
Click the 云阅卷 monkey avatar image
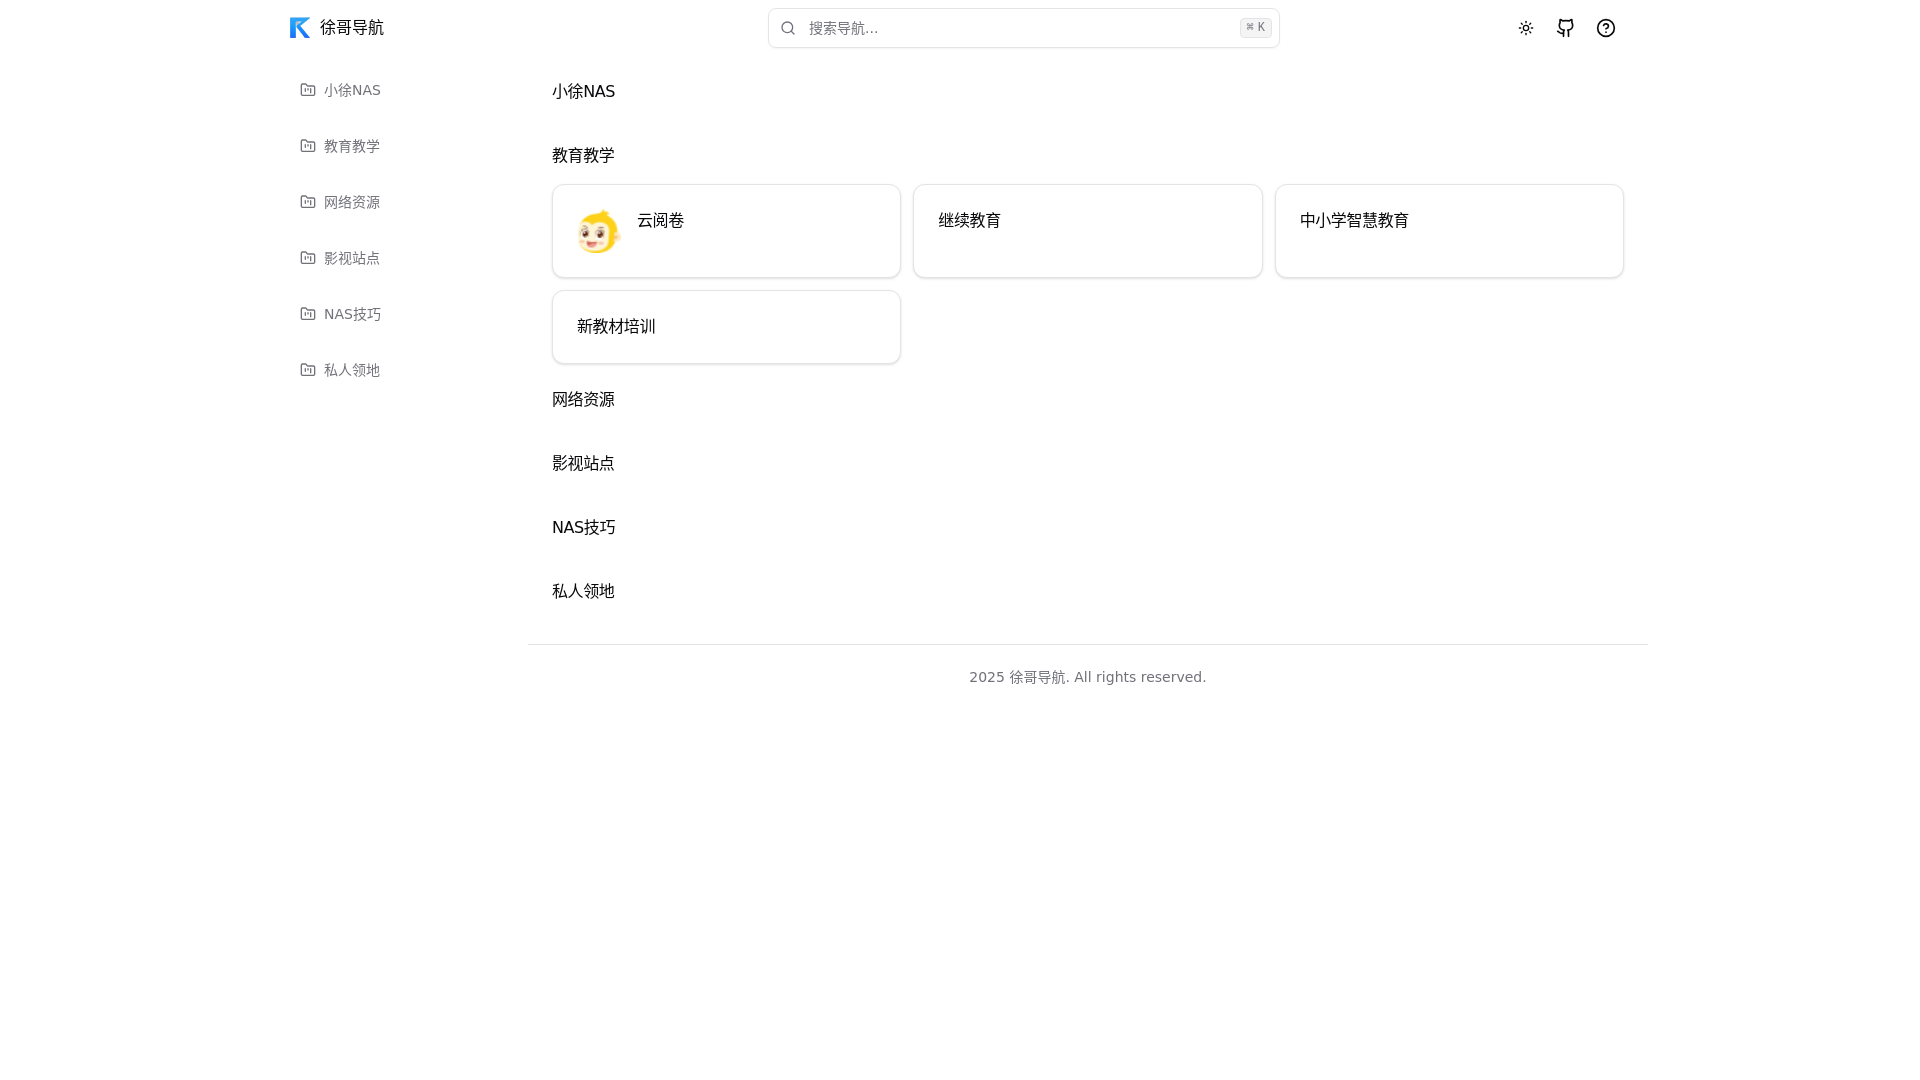click(x=598, y=232)
